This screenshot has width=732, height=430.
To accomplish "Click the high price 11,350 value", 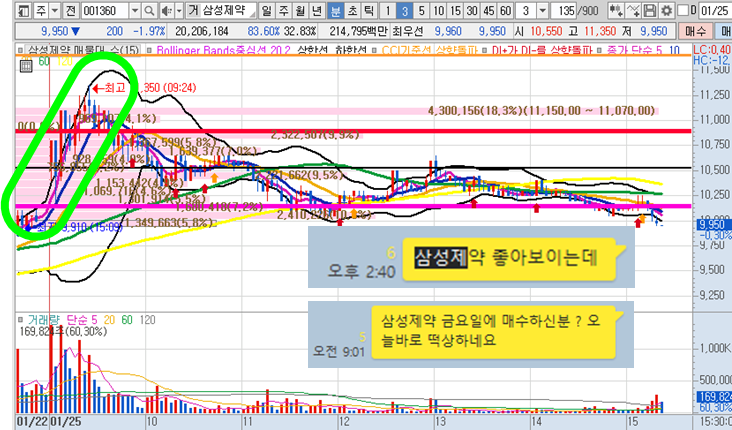I will [600, 31].
